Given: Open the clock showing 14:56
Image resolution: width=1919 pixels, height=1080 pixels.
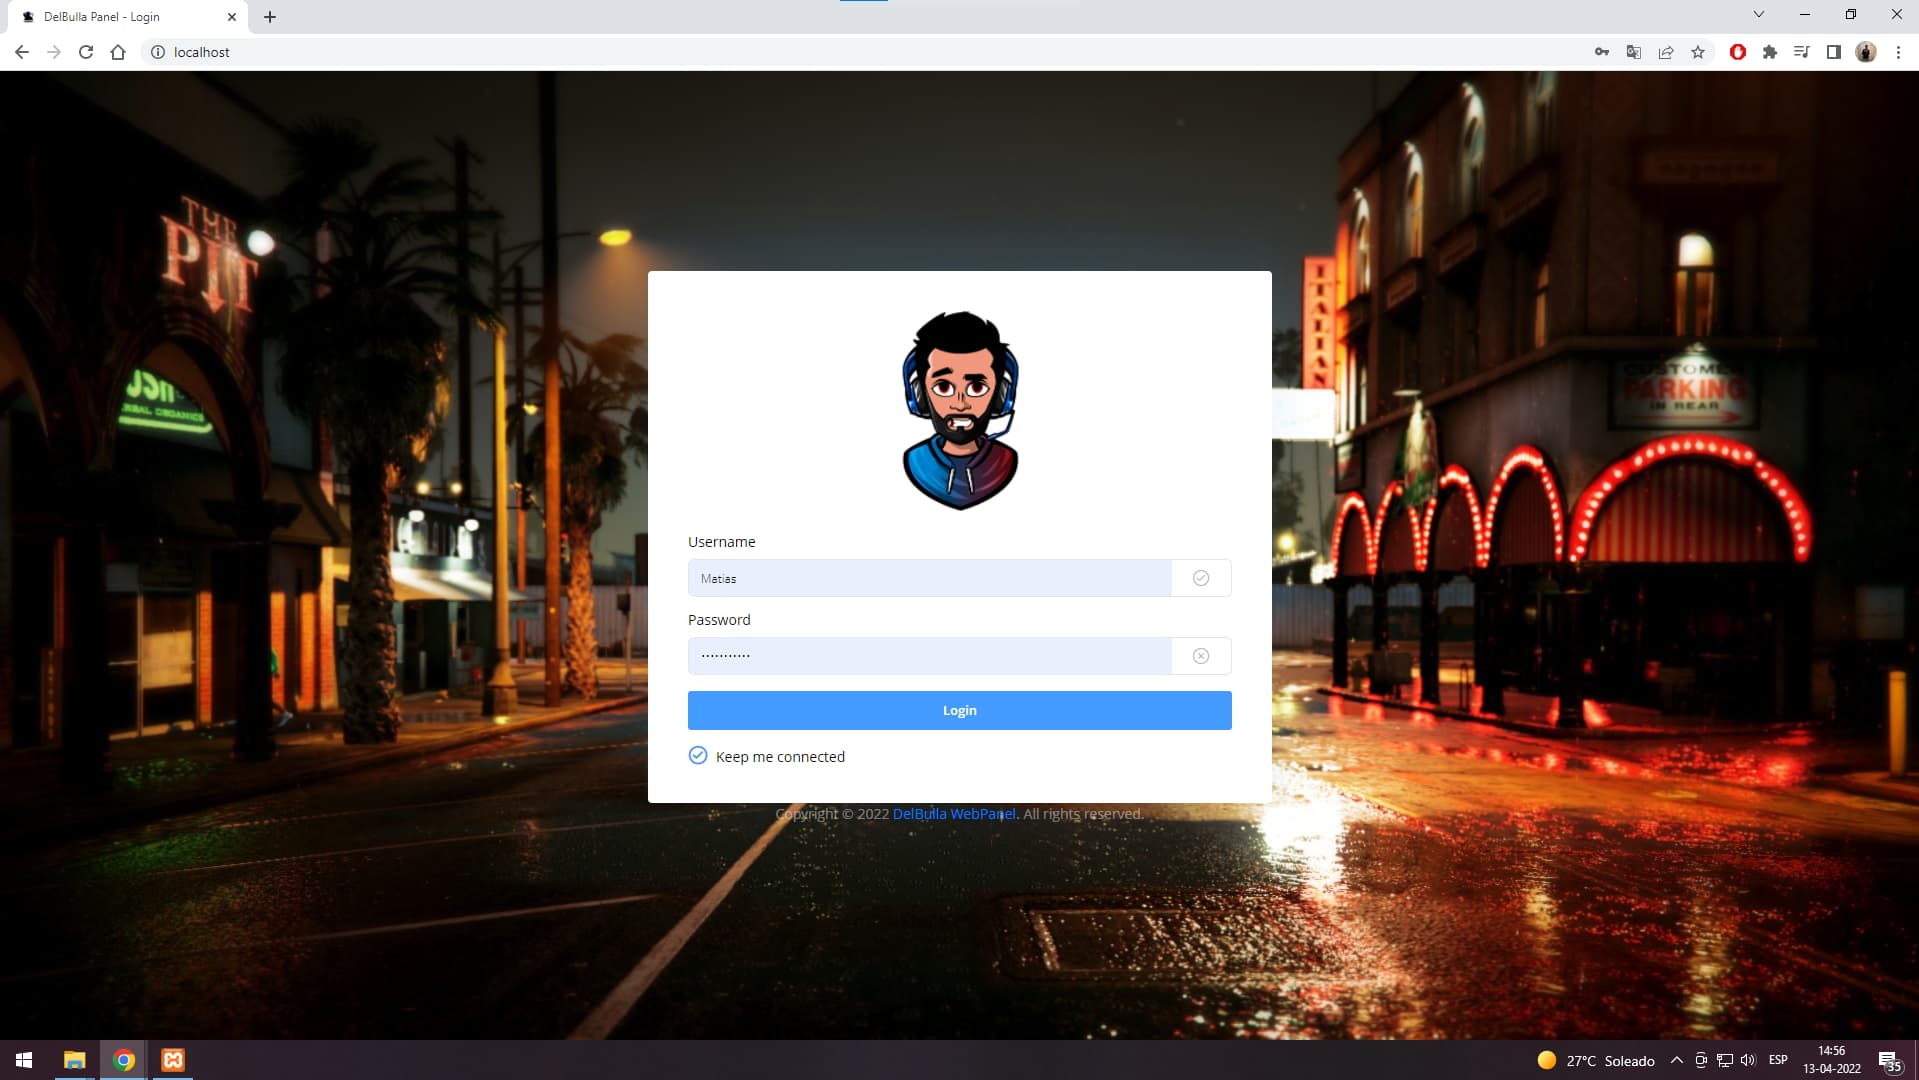Looking at the screenshot, I should (x=1832, y=1060).
